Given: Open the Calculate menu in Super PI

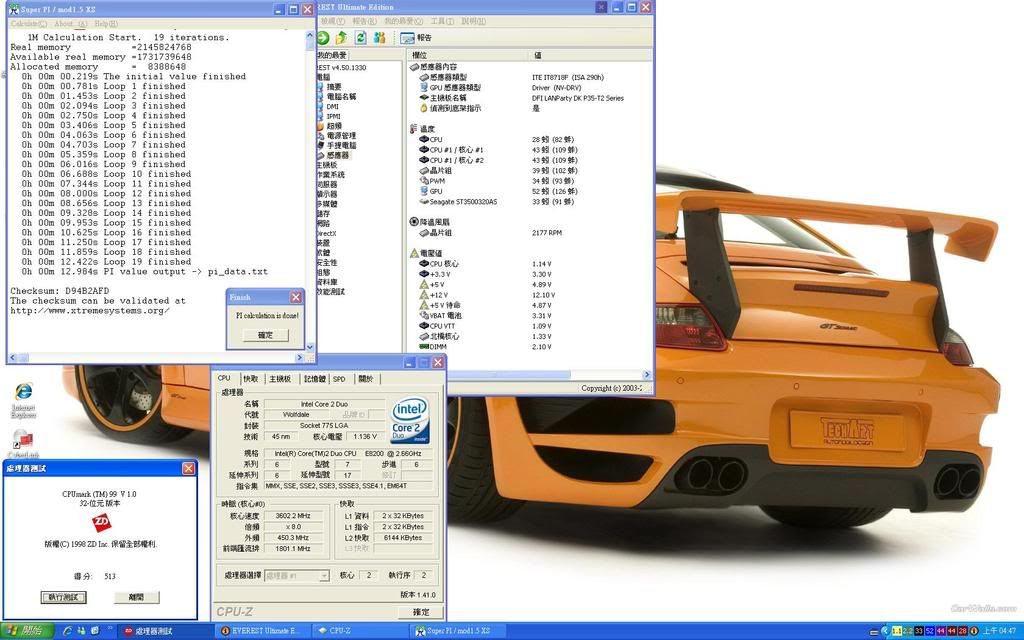Looking at the screenshot, I should pos(28,23).
